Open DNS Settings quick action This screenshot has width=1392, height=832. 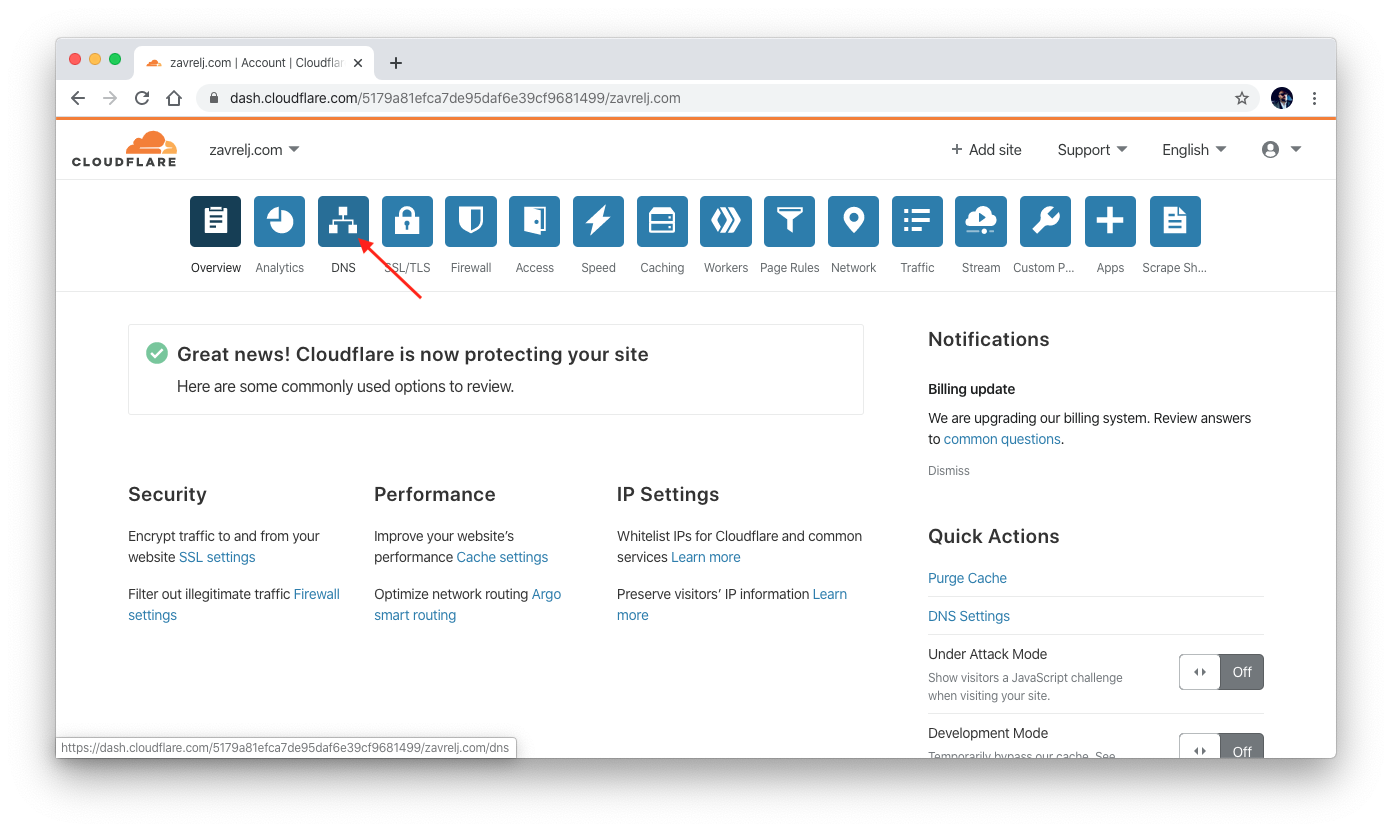(x=969, y=616)
